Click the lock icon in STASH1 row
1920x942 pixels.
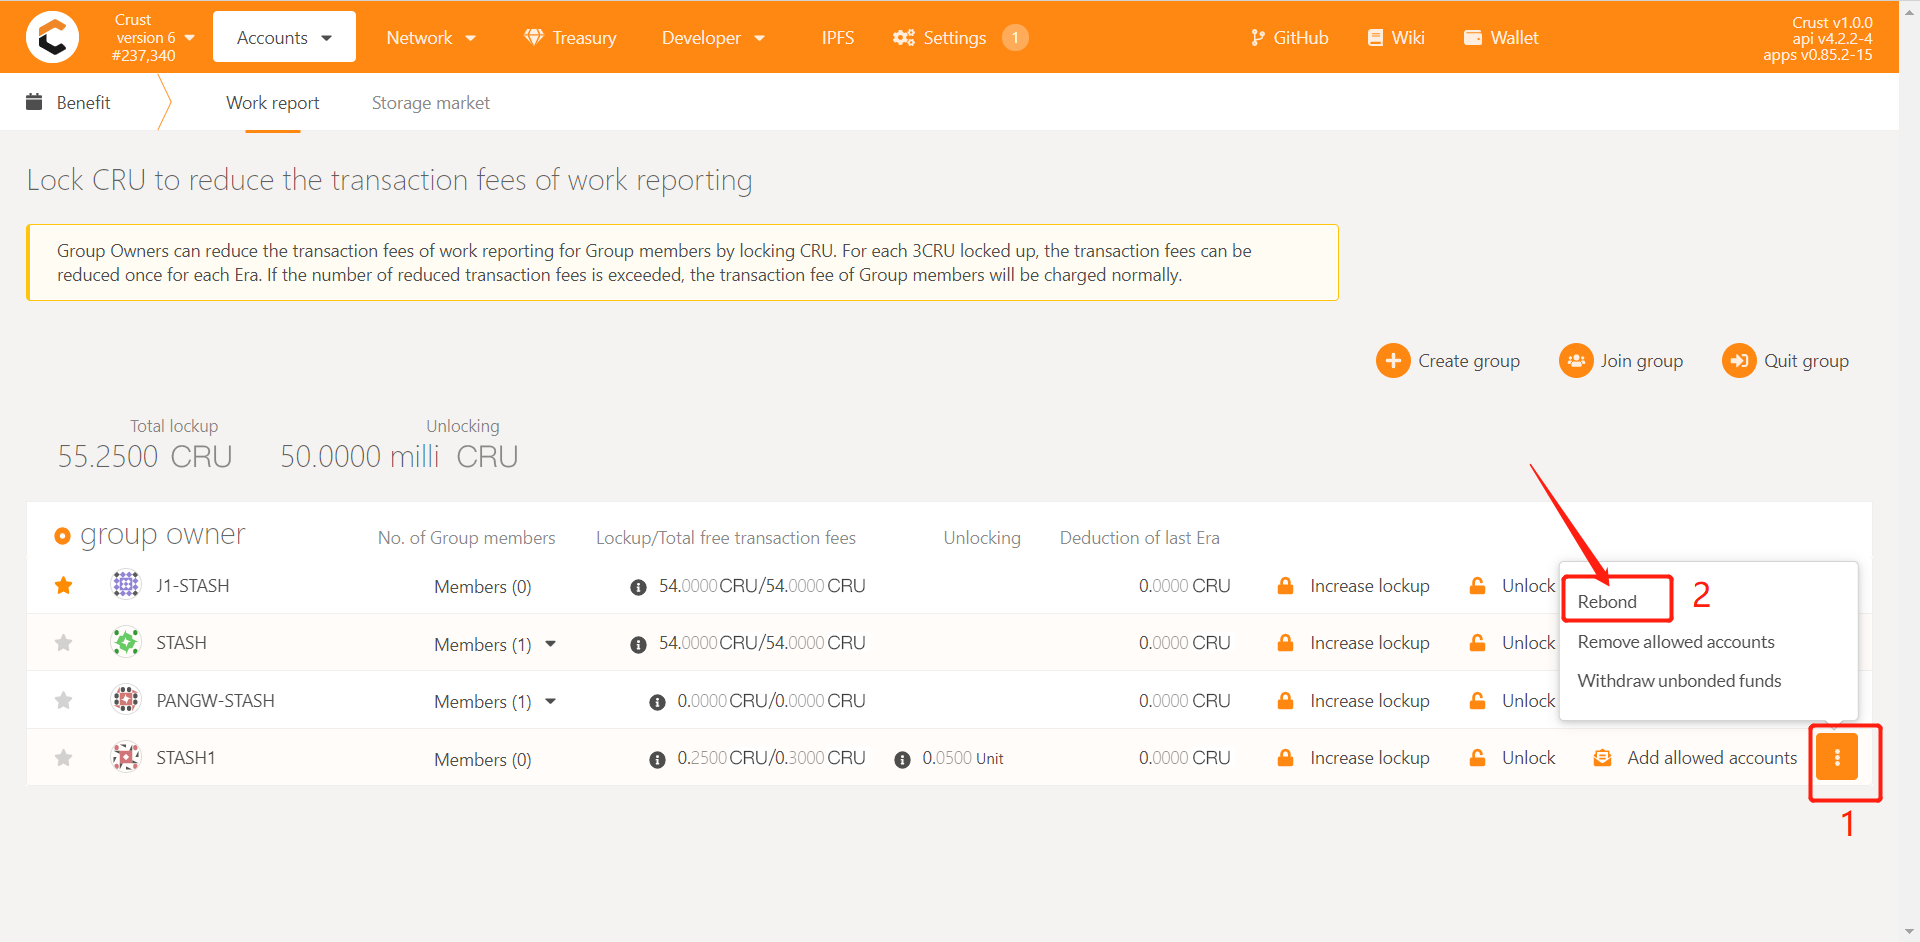(x=1286, y=758)
